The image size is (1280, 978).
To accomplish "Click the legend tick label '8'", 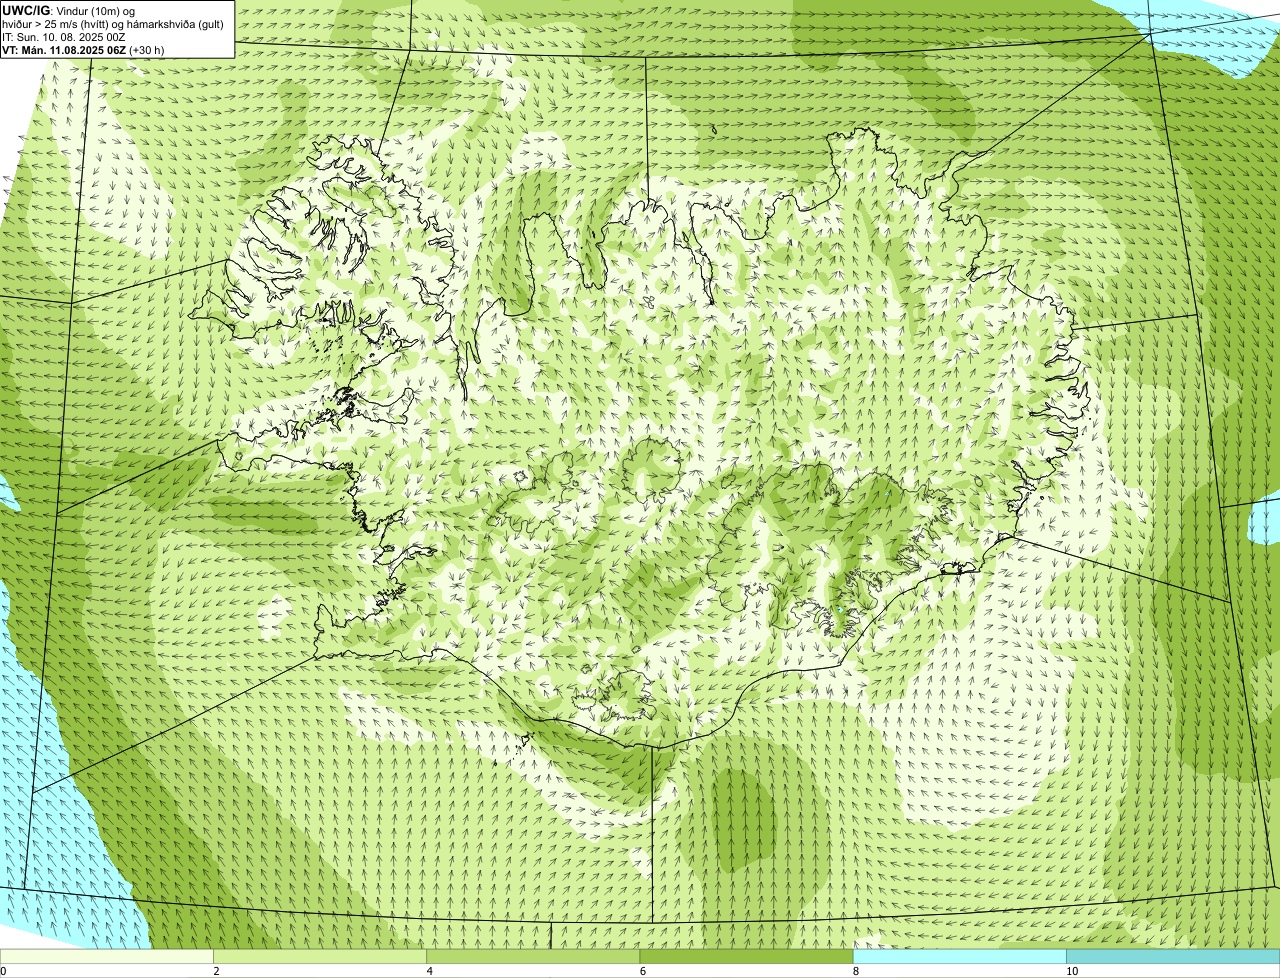I will click(x=856, y=971).
